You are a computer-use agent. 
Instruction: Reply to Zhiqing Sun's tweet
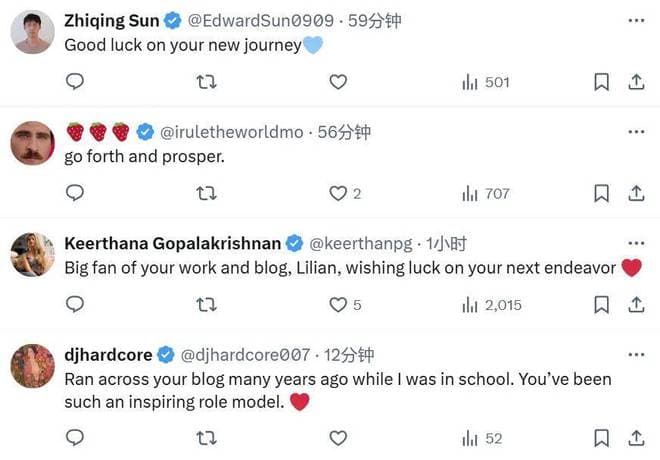[75, 82]
